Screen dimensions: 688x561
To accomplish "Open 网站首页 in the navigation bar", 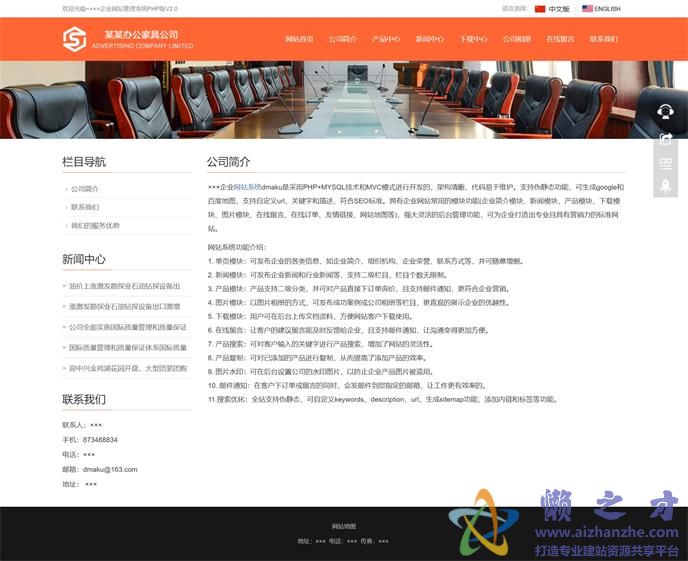I will coord(299,39).
